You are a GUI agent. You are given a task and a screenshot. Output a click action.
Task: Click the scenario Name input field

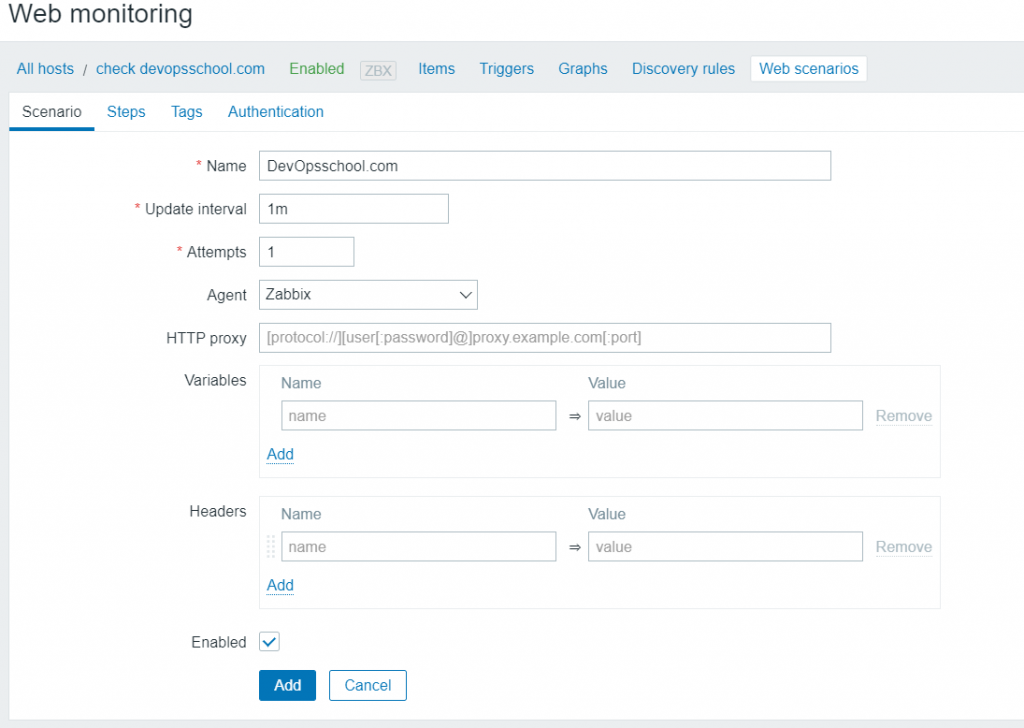544,166
